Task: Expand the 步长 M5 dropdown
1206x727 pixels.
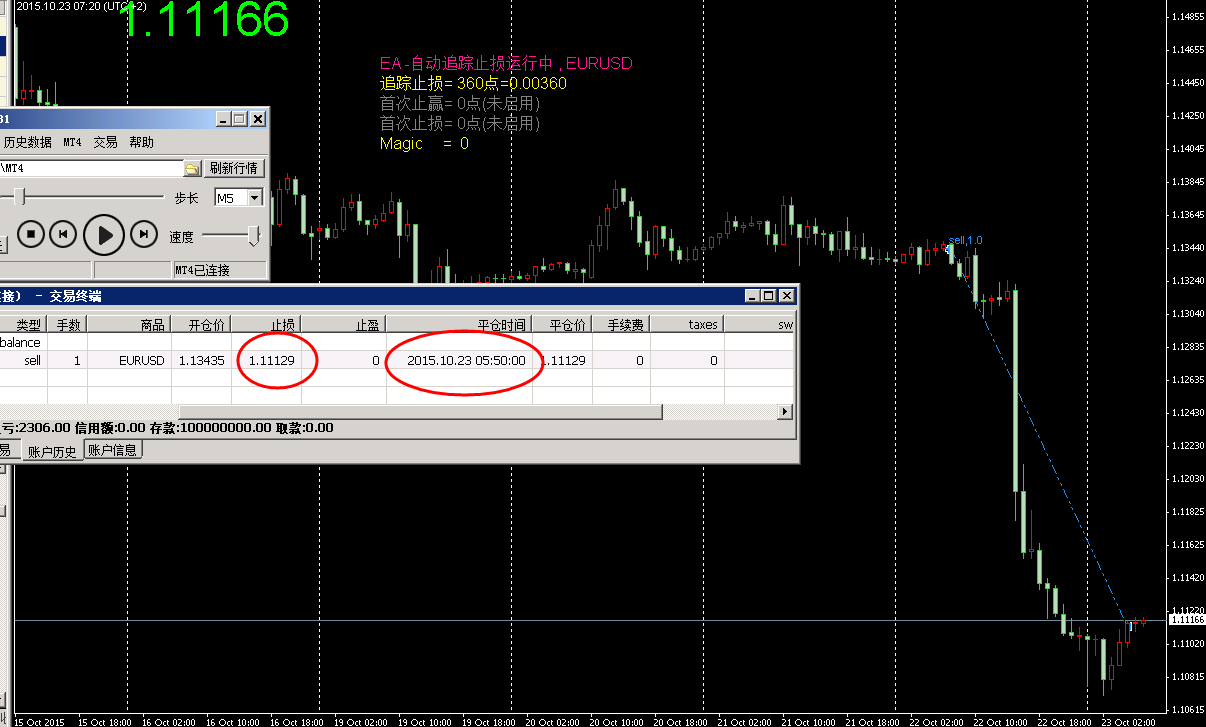Action: pyautogui.click(x=254, y=198)
